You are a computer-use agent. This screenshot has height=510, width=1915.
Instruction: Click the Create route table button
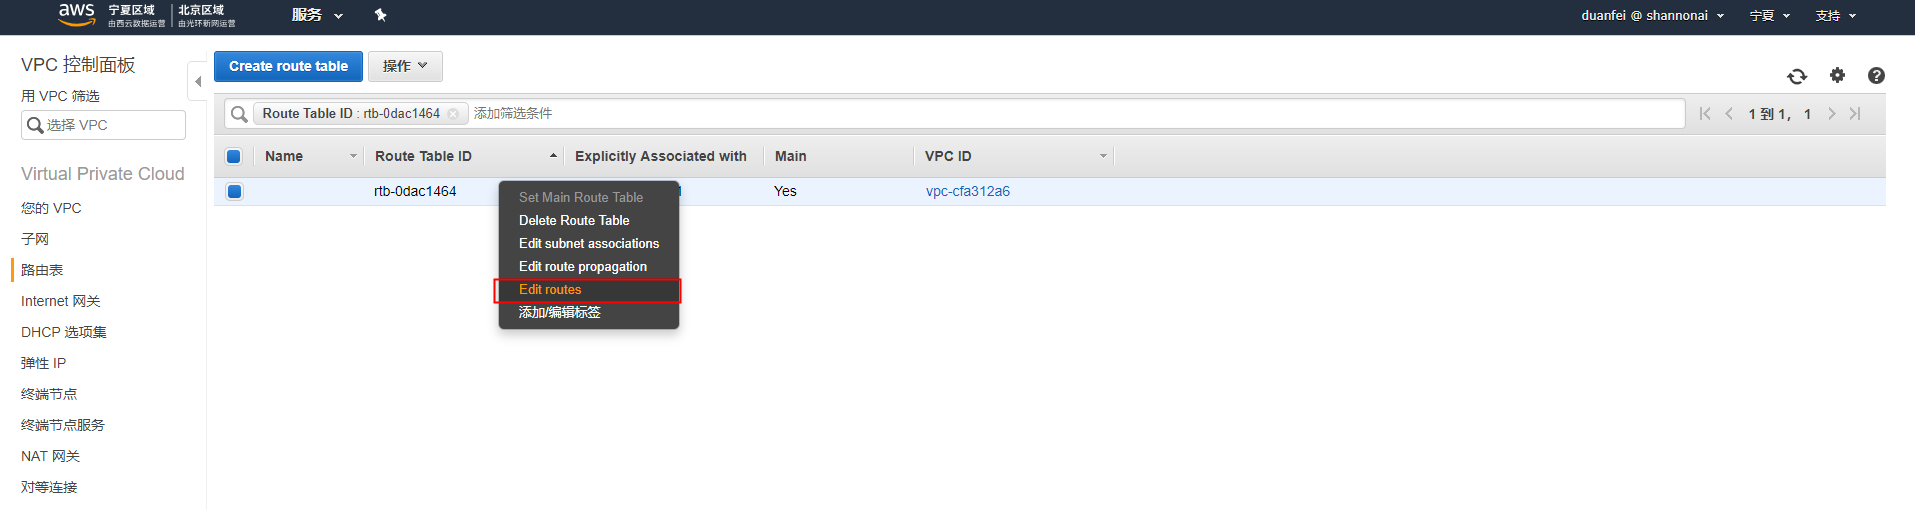pos(288,66)
